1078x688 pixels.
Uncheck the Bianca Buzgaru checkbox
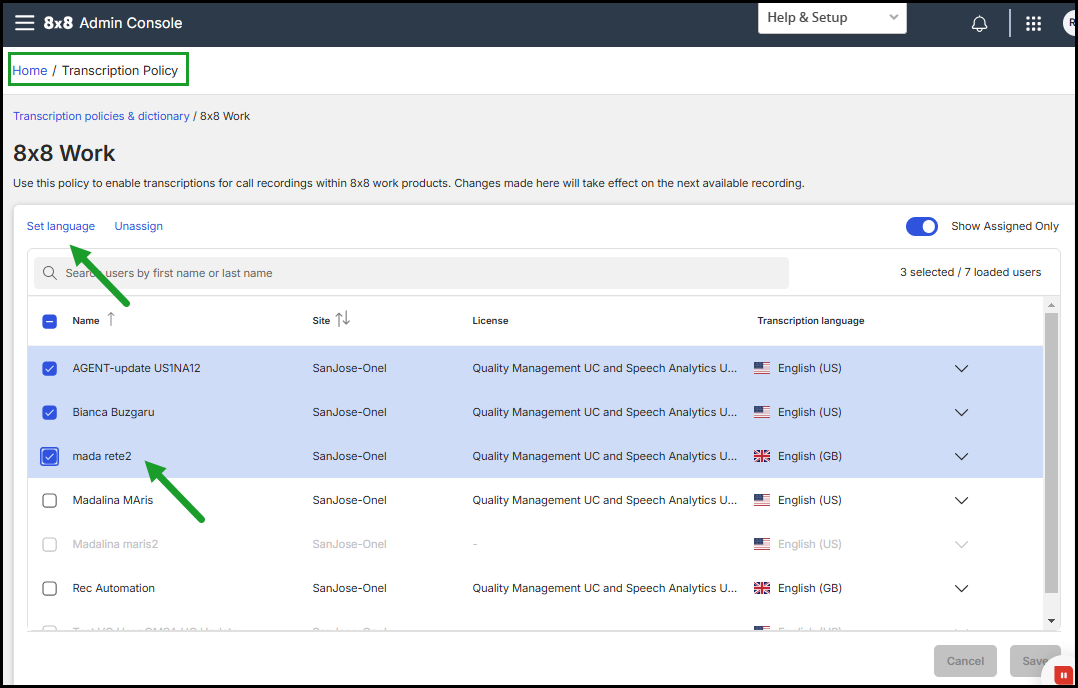tap(50, 412)
